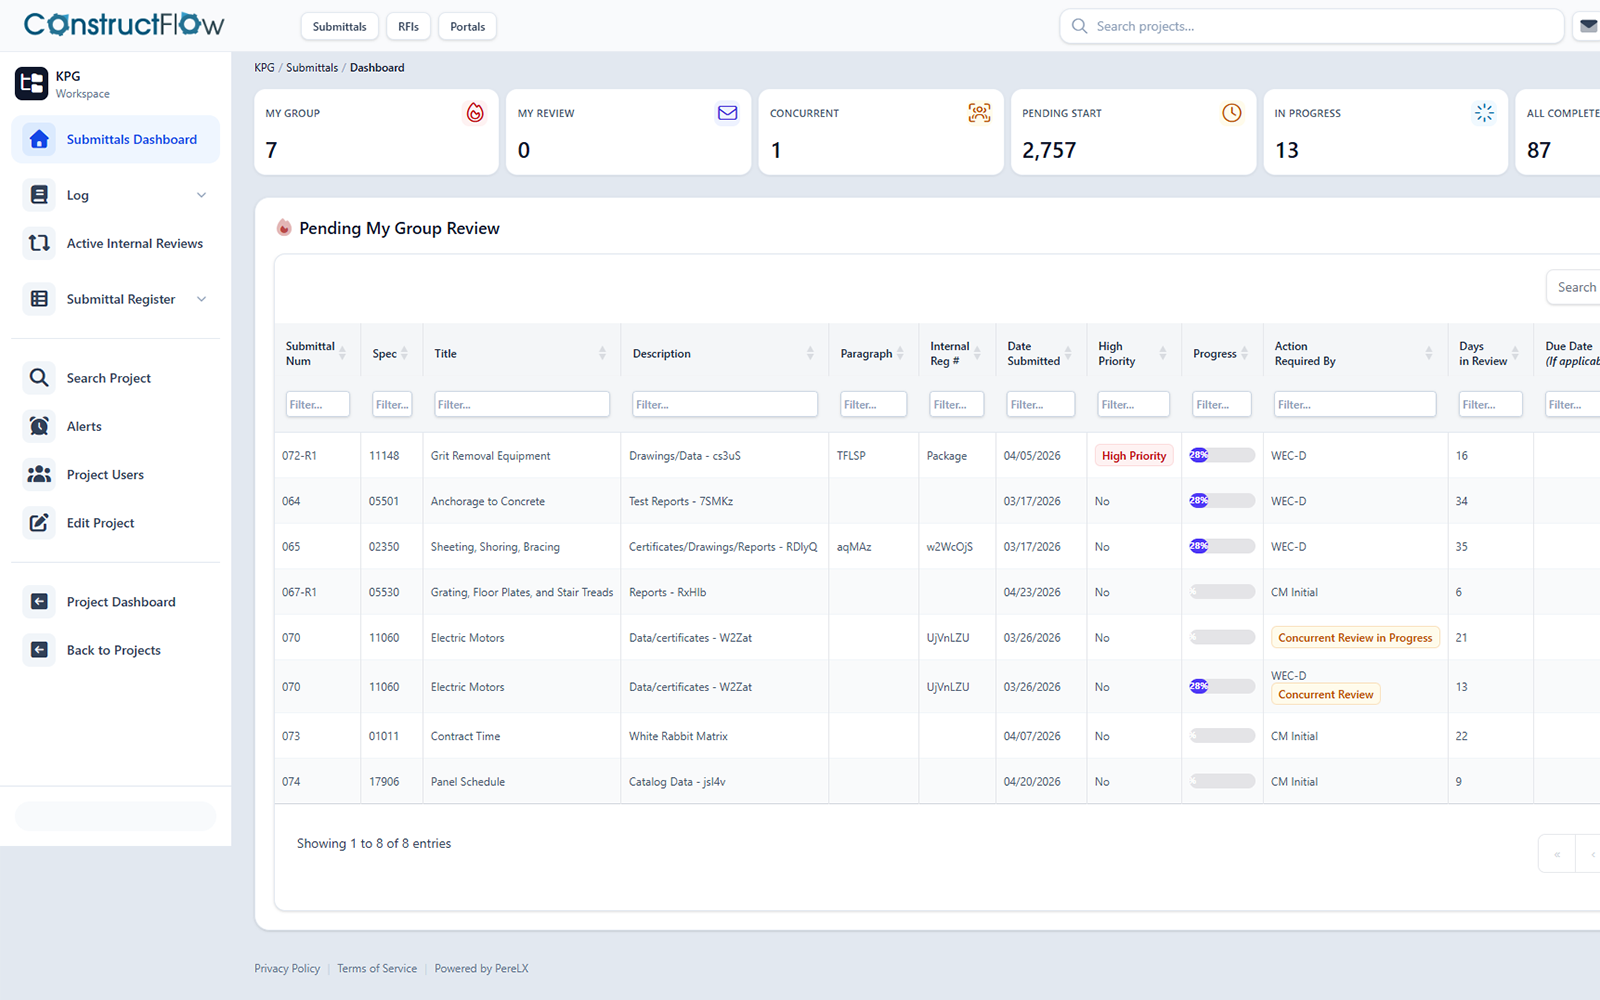Open the Submittals top menu

(339, 27)
